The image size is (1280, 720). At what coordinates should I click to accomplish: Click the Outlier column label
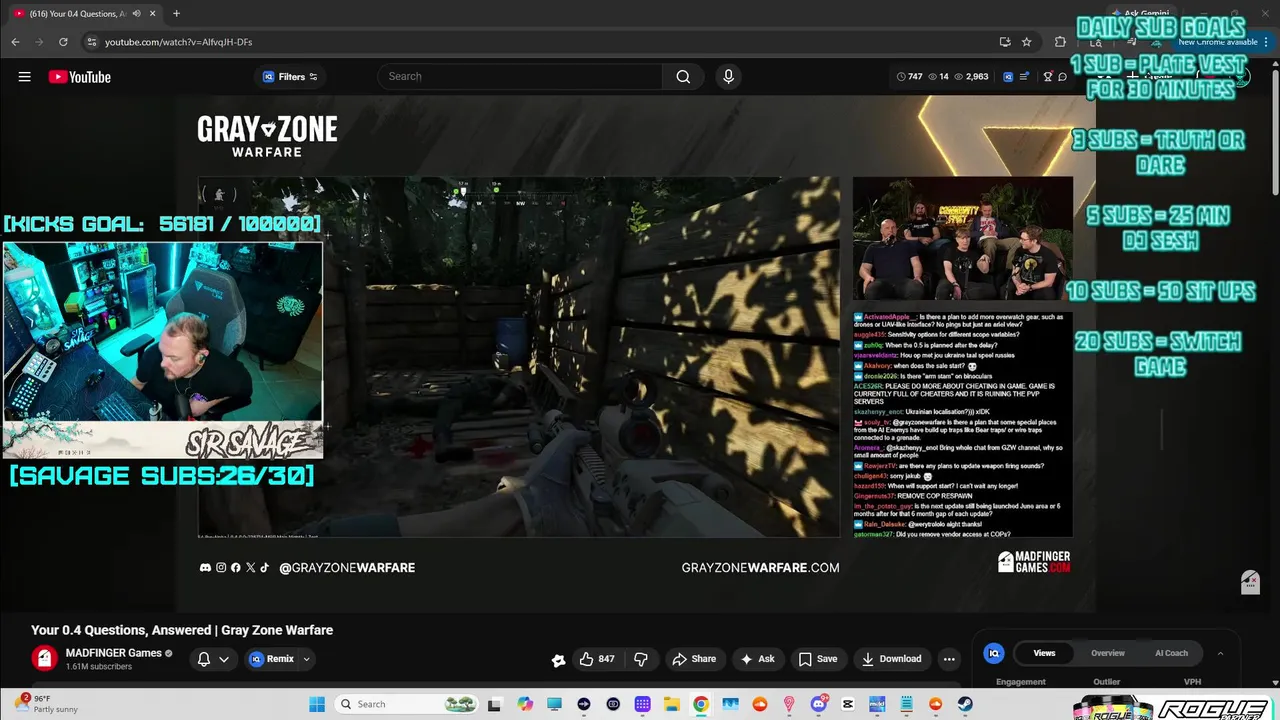(x=1107, y=682)
